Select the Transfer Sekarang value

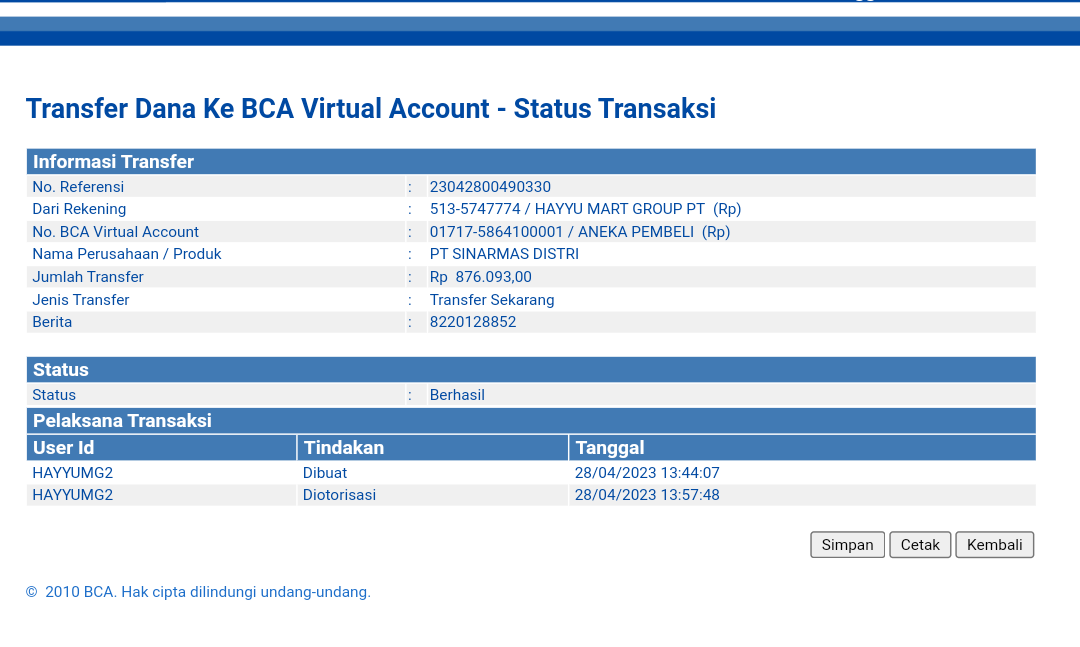click(x=492, y=300)
